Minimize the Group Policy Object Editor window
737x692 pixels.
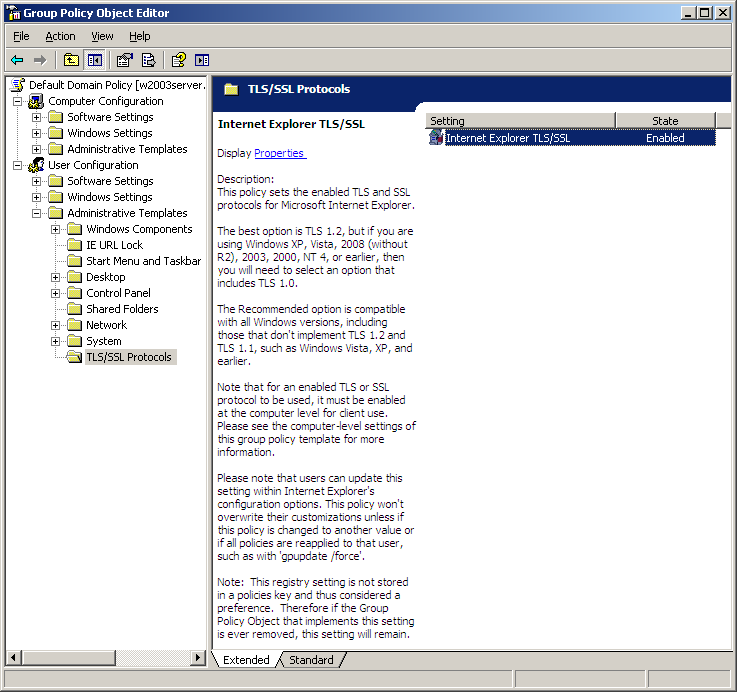pyautogui.click(x=688, y=13)
